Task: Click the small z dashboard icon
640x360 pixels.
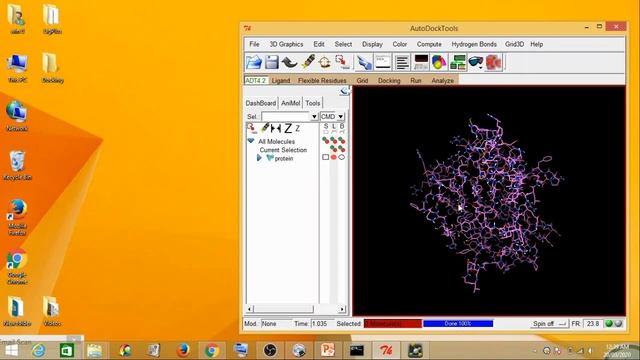Action: pos(298,129)
